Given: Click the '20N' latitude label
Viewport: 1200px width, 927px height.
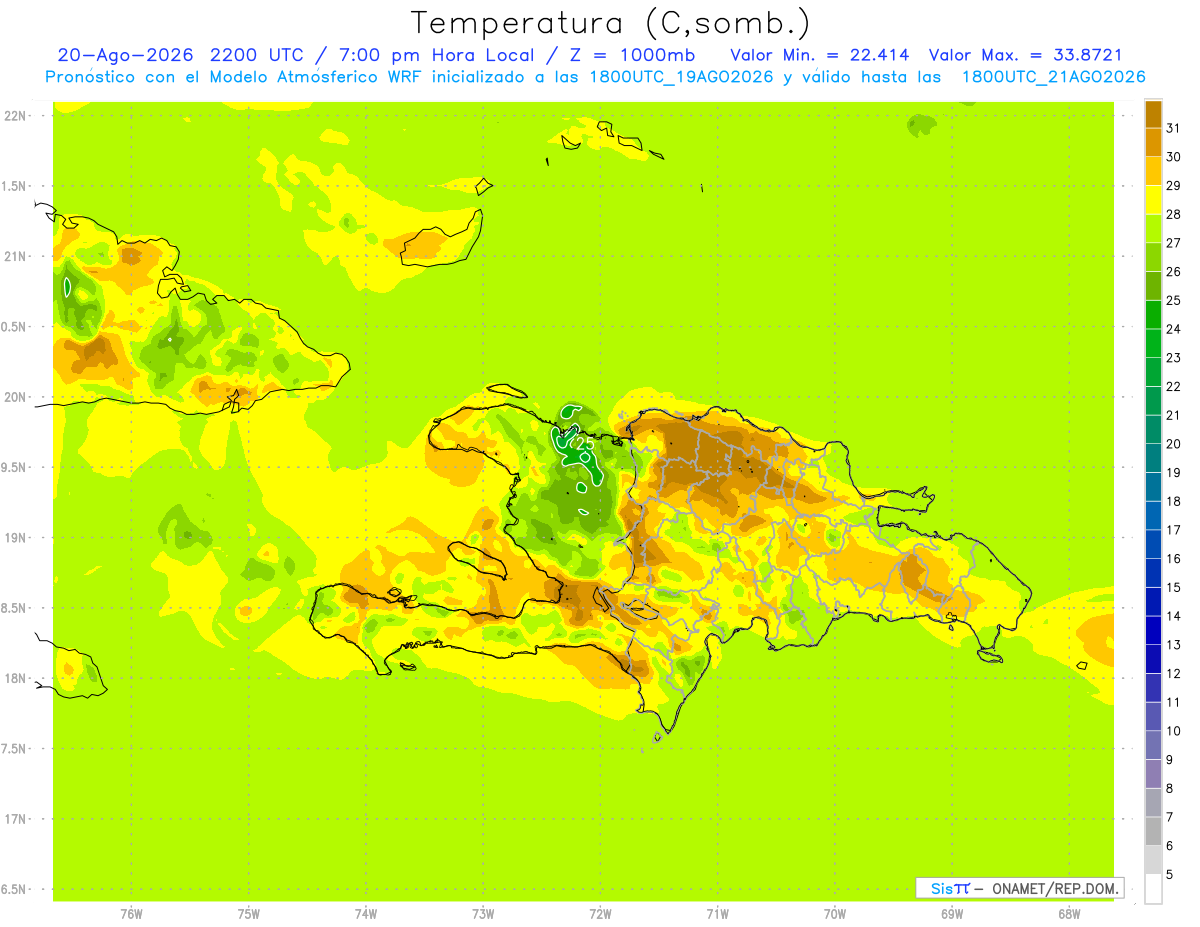Looking at the screenshot, I should (x=14, y=397).
